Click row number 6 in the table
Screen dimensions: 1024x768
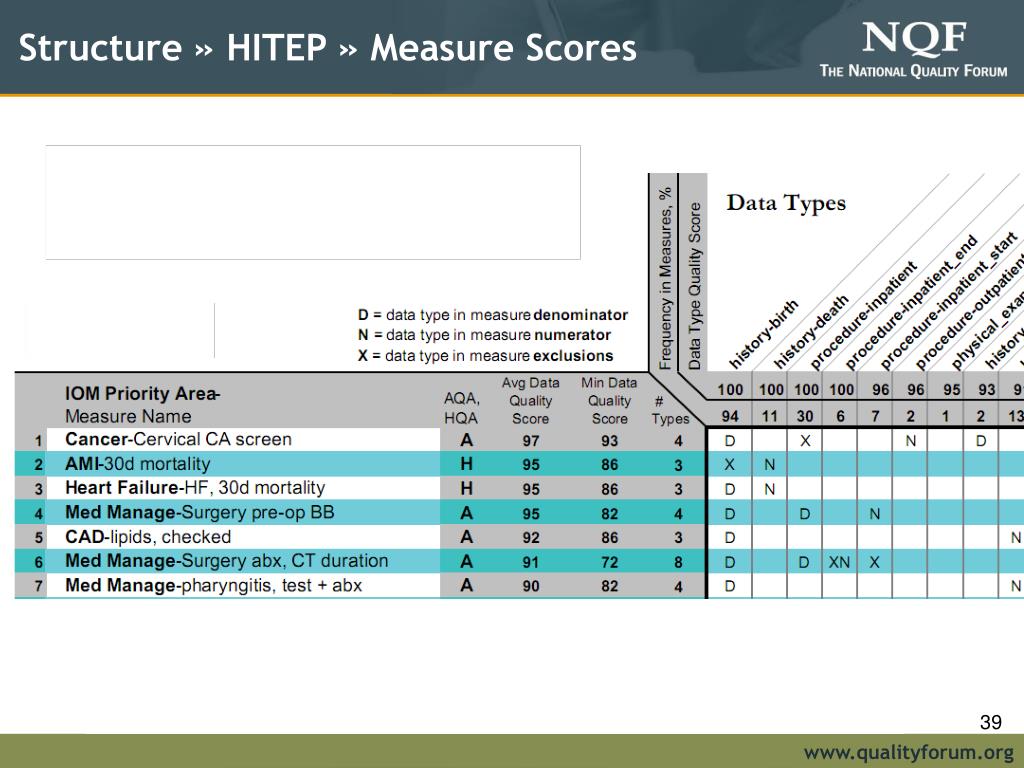pyautogui.click(x=39, y=562)
